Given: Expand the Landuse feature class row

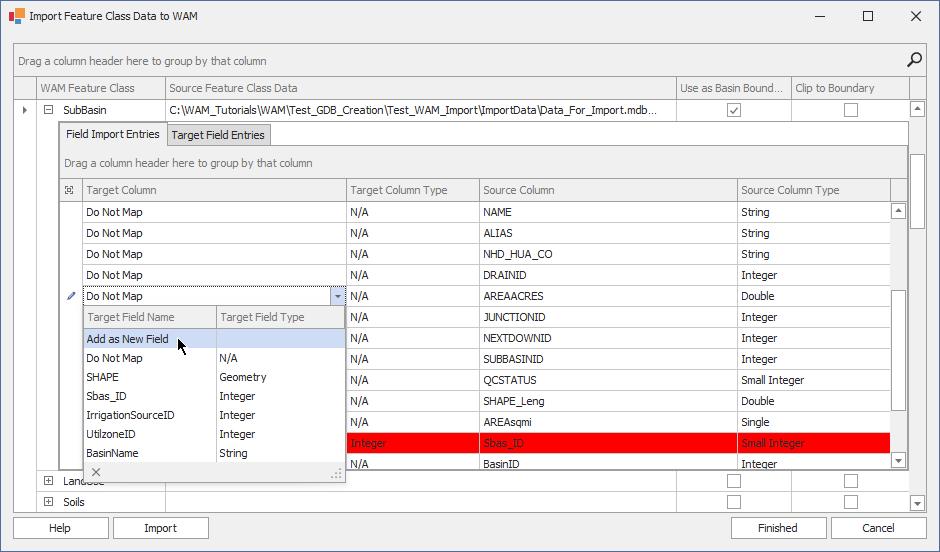Looking at the screenshot, I should coord(49,481).
